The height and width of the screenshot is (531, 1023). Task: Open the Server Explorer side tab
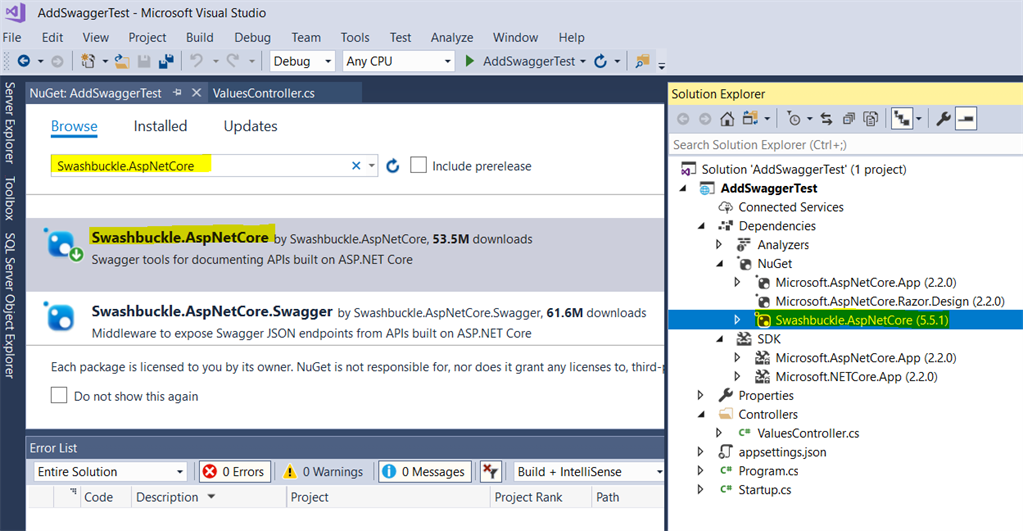click(9, 123)
